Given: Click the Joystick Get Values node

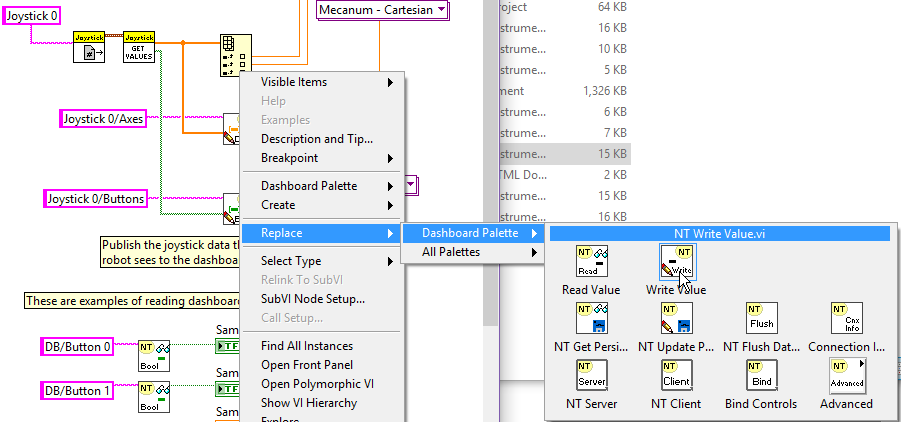Looking at the screenshot, I should 138,47.
